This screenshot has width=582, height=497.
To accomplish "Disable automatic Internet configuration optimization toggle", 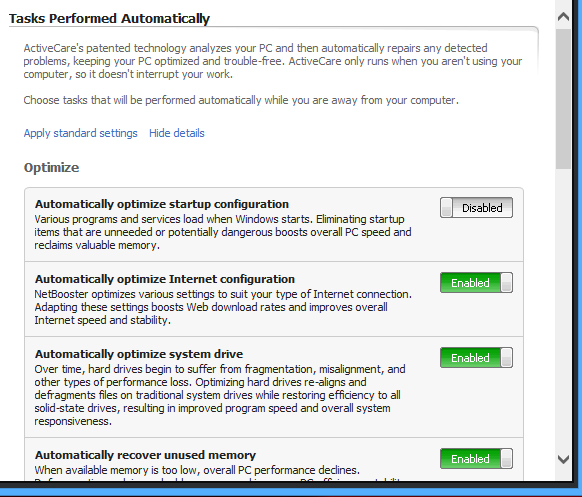I will (476, 283).
